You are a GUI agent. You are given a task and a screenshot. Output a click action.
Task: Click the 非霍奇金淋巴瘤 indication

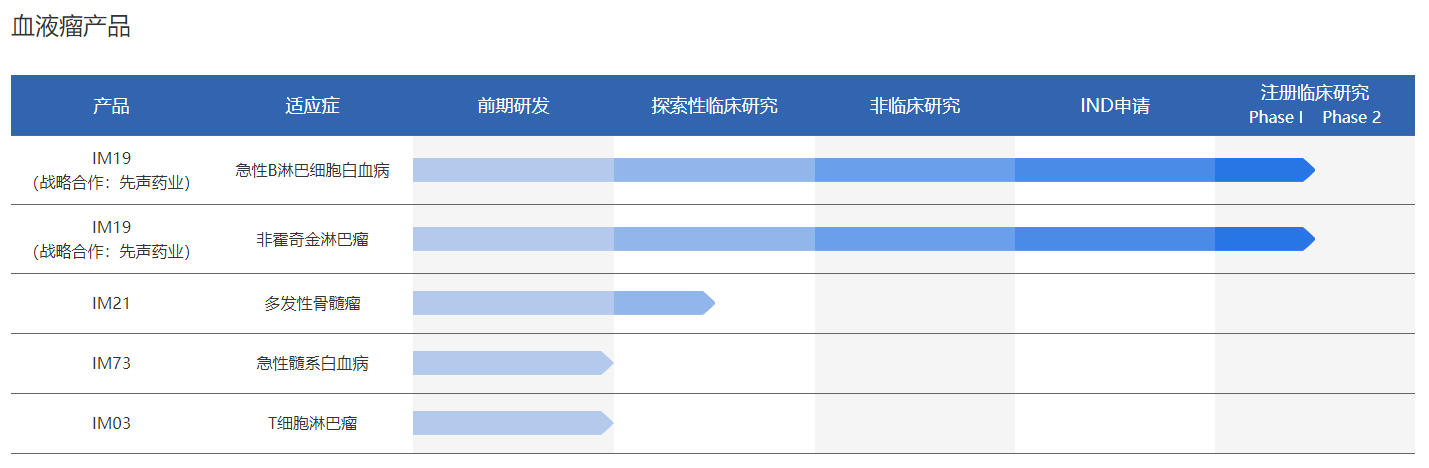click(312, 239)
